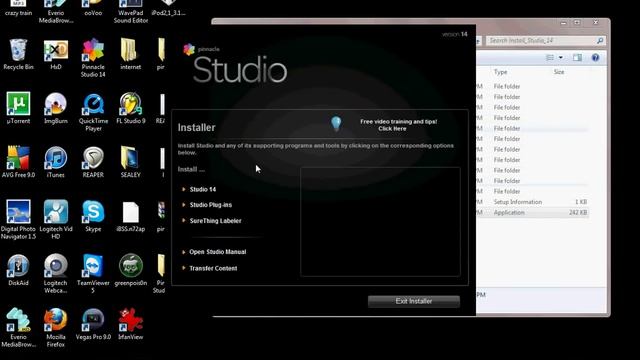Open the bottom Everio MediaBrowser shortcut
This screenshot has width=640, height=360.
(x=18, y=327)
